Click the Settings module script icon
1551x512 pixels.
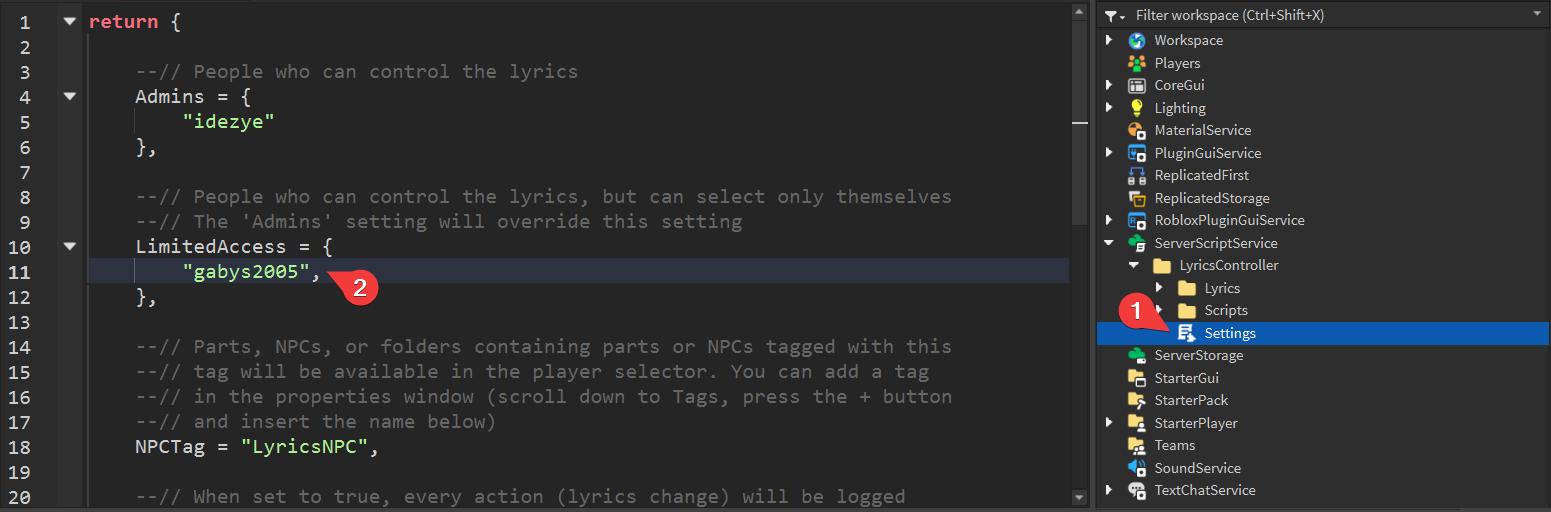[x=1186, y=333]
